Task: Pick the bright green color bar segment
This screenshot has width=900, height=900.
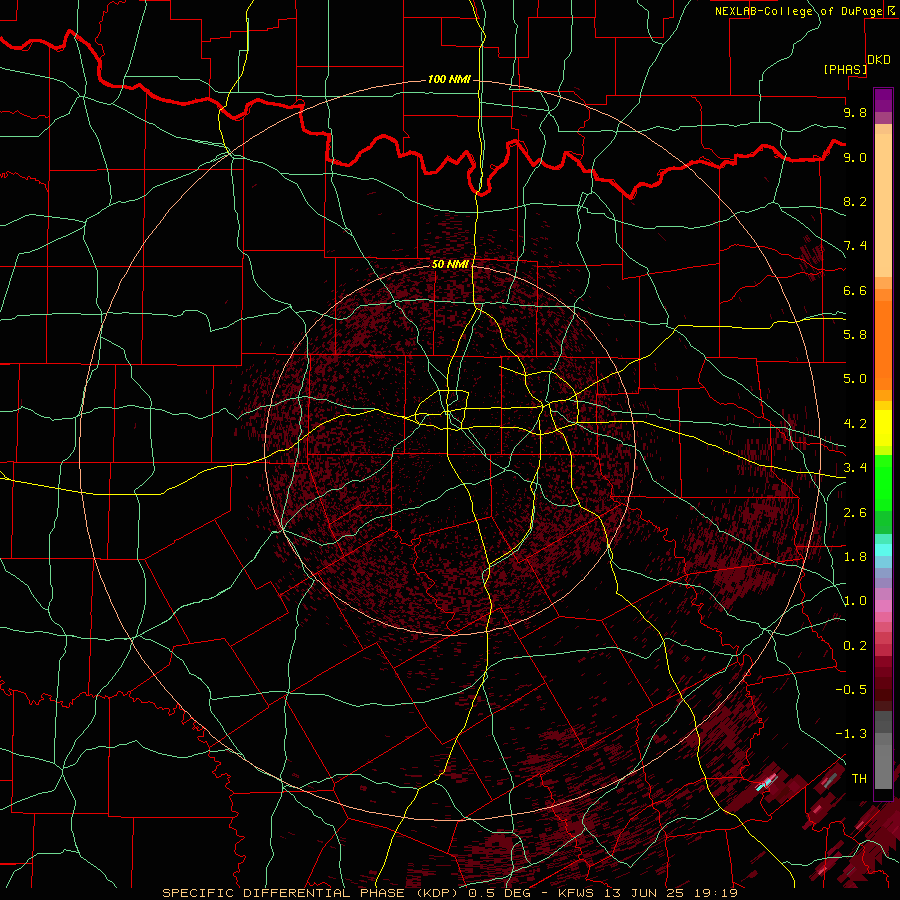Action: click(883, 482)
